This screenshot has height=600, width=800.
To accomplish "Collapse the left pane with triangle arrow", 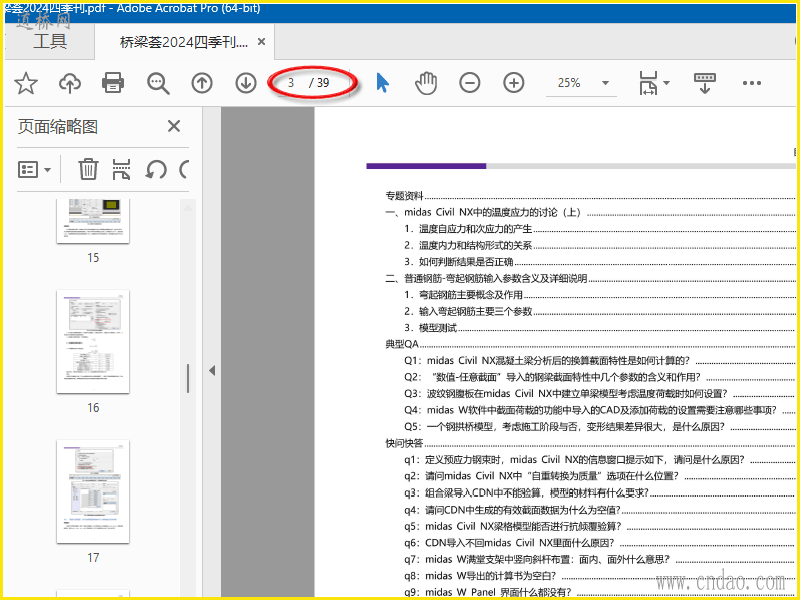I will tap(212, 371).
